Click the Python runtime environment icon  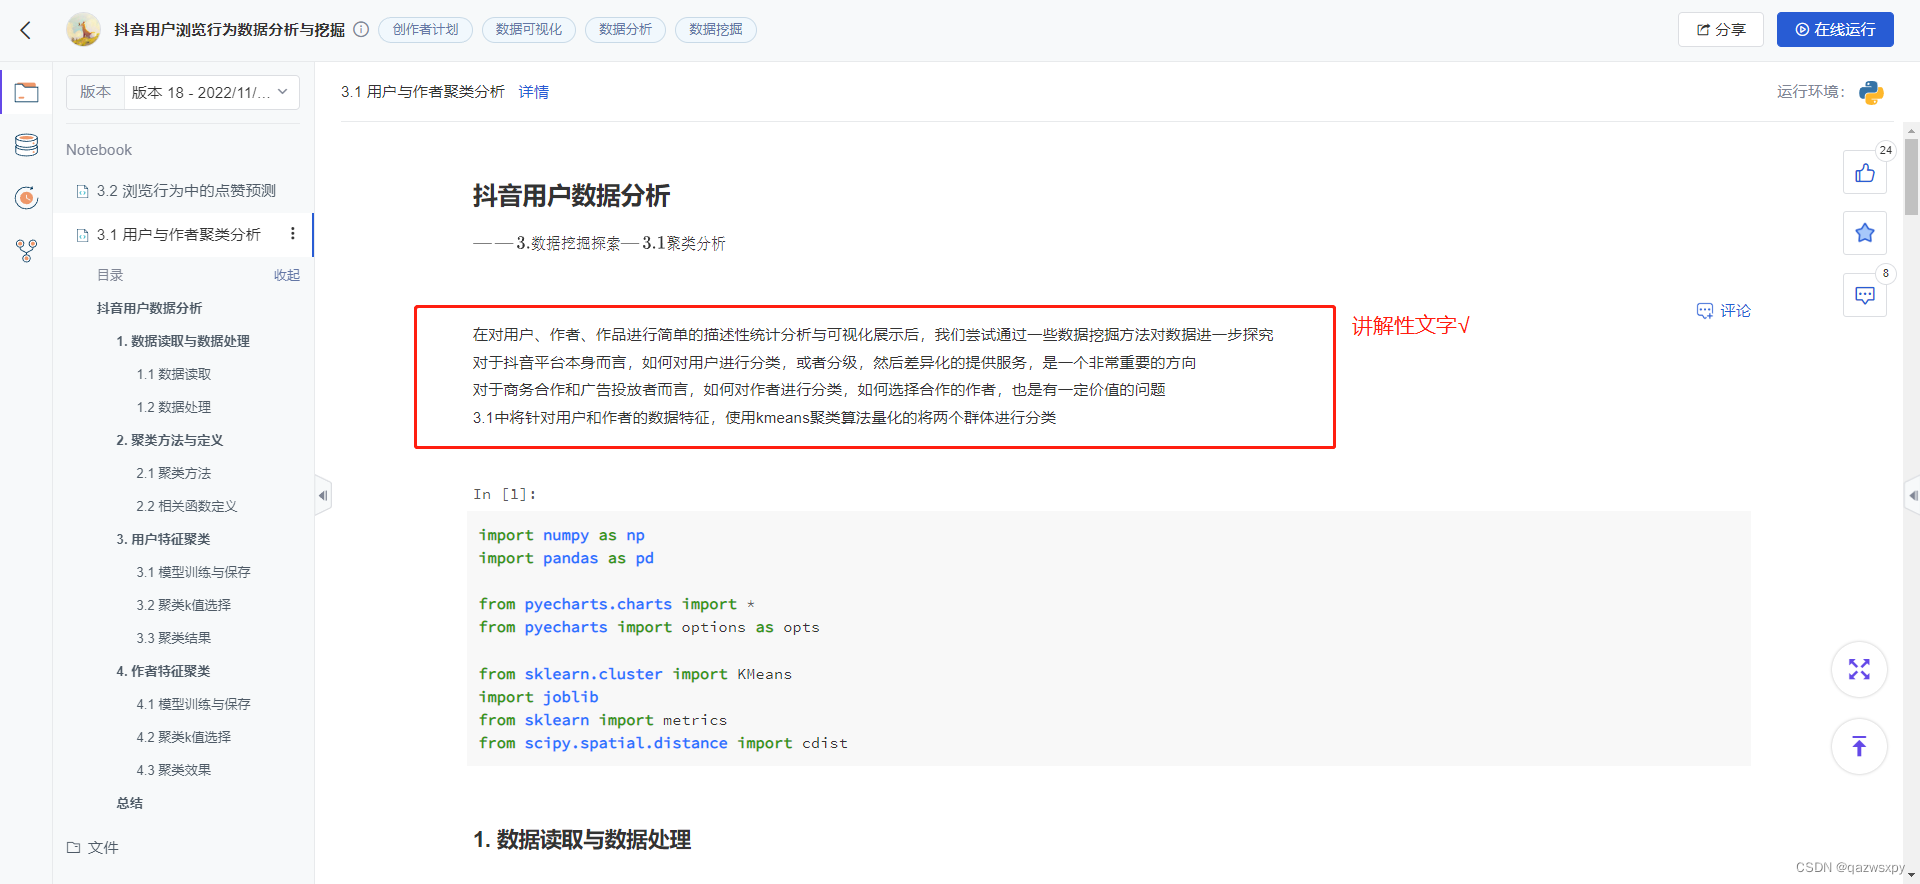1871,92
